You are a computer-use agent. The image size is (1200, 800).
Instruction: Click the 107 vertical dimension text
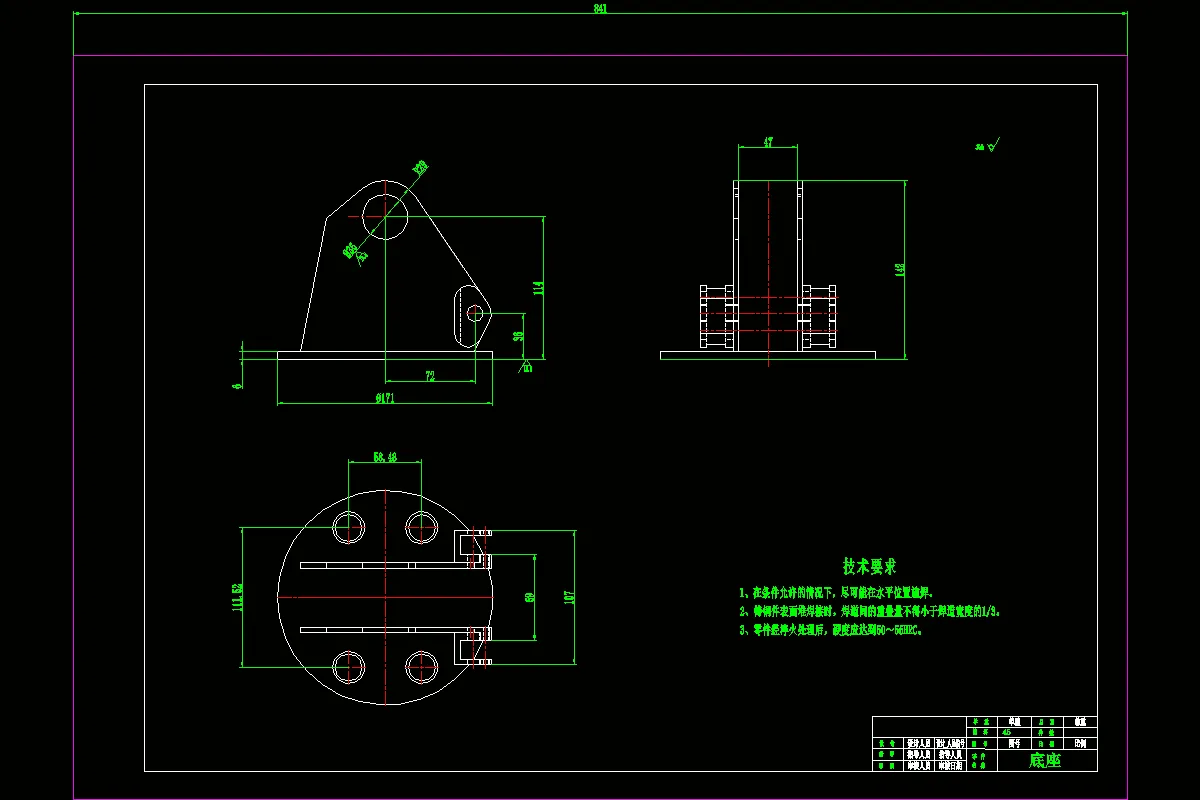click(569, 597)
